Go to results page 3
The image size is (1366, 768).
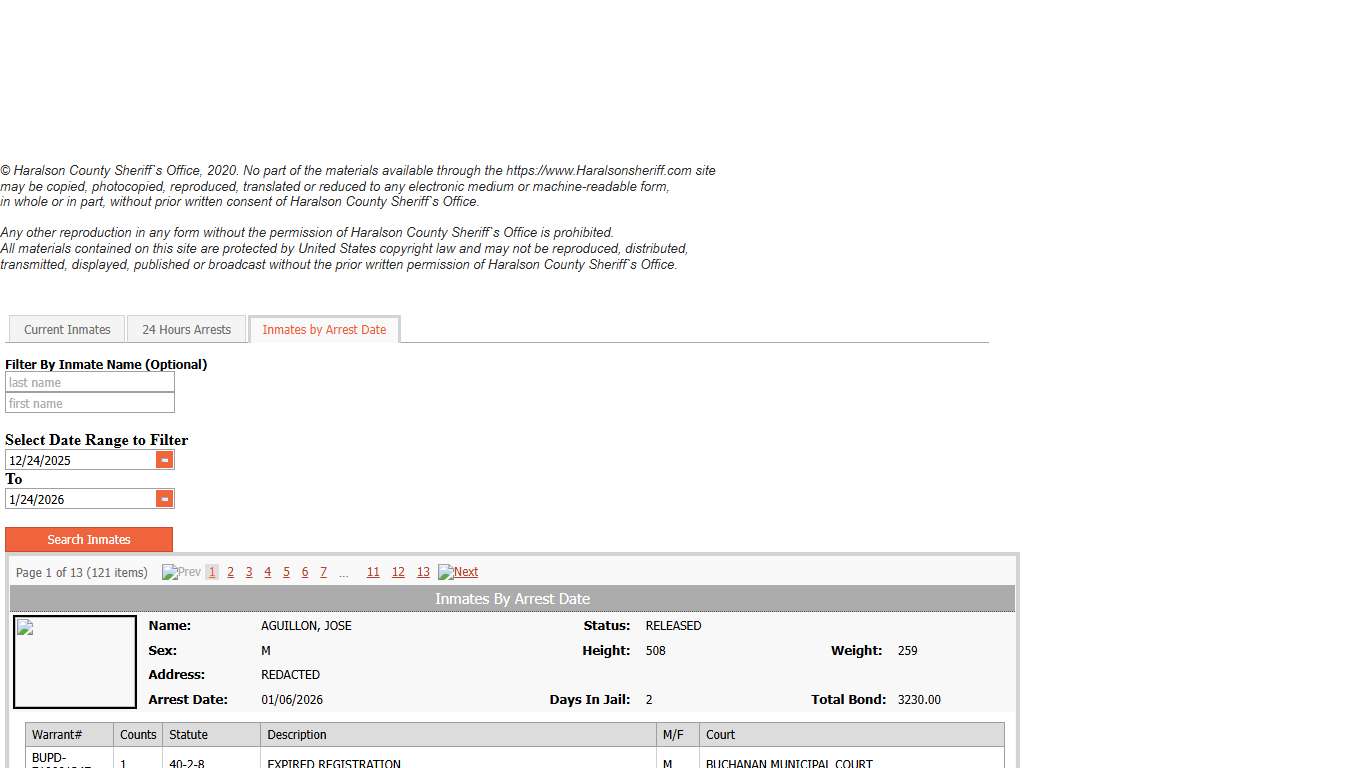(x=249, y=572)
